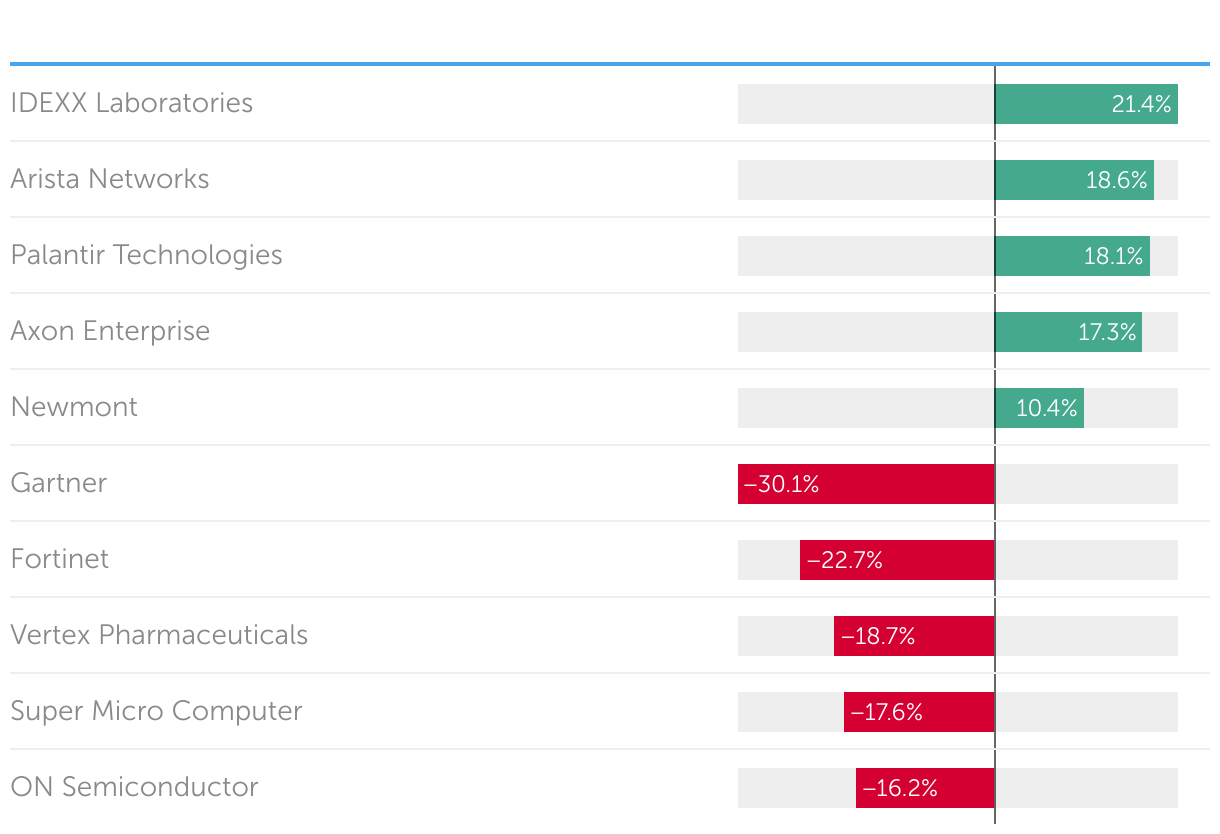Screen dimensions: 1220x834
Task: Click the 10.4% green bar
Action: click(1039, 408)
